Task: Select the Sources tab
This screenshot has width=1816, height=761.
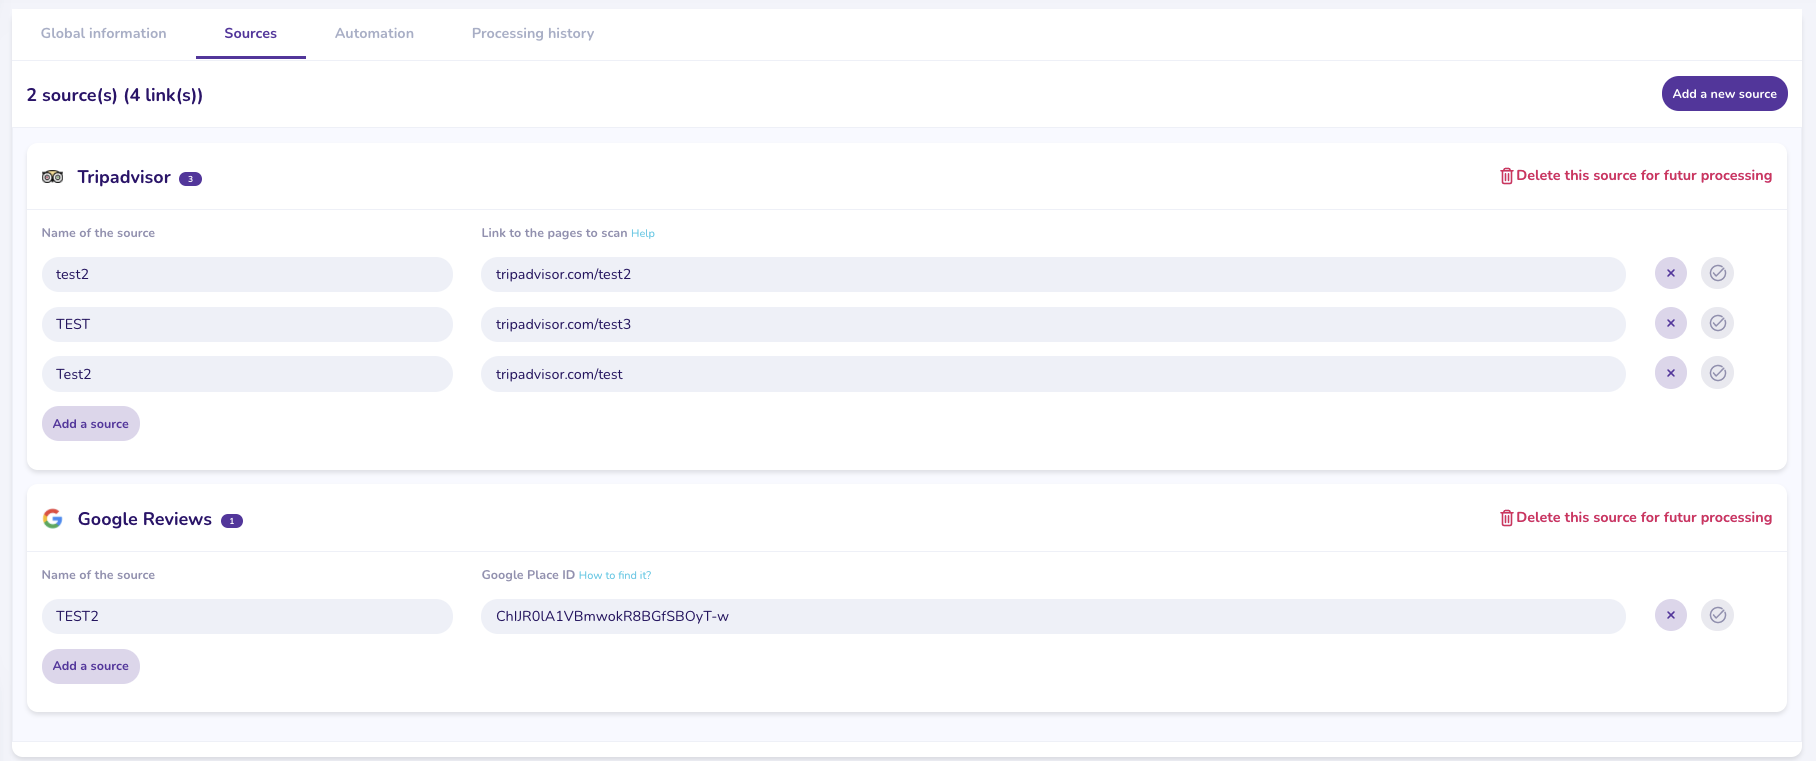Action: [x=251, y=33]
